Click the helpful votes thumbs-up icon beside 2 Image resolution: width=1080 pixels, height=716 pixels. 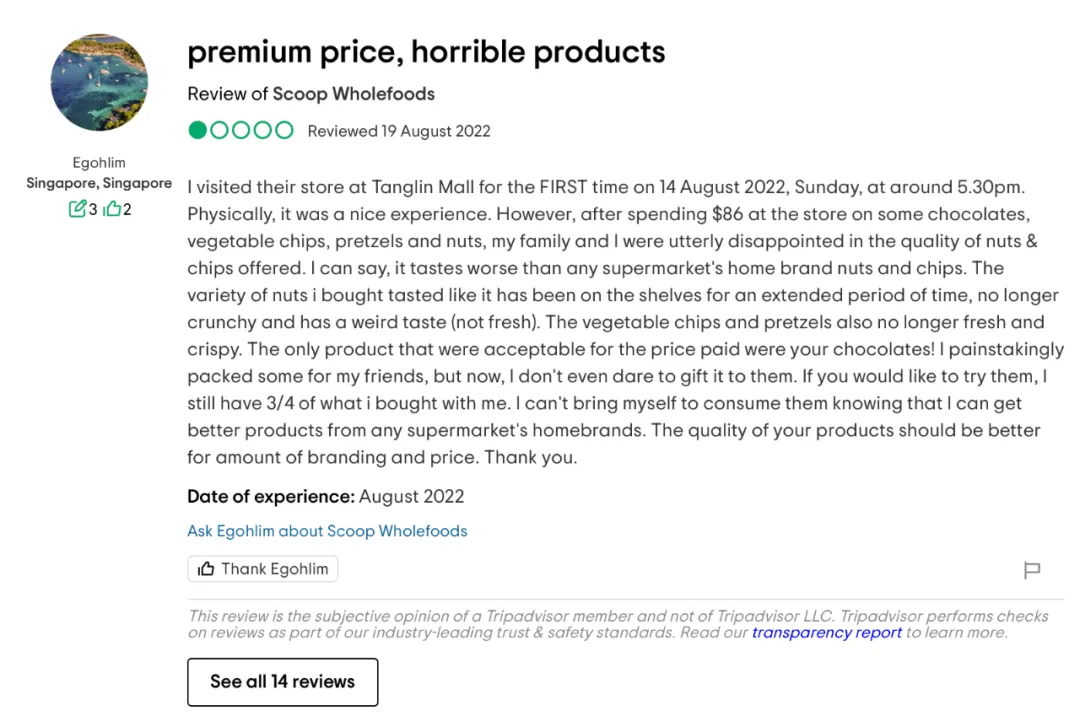pyautogui.click(x=112, y=209)
